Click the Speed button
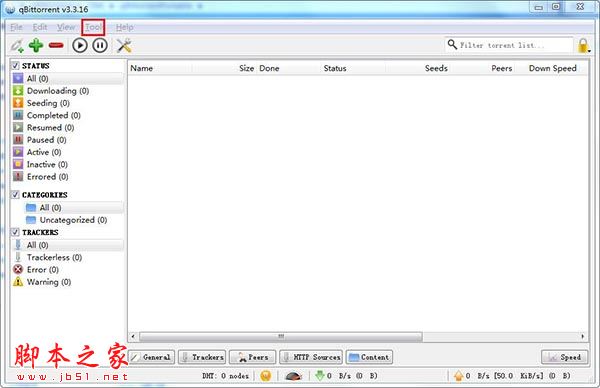Image resolution: width=600 pixels, height=388 pixels. tap(564, 357)
